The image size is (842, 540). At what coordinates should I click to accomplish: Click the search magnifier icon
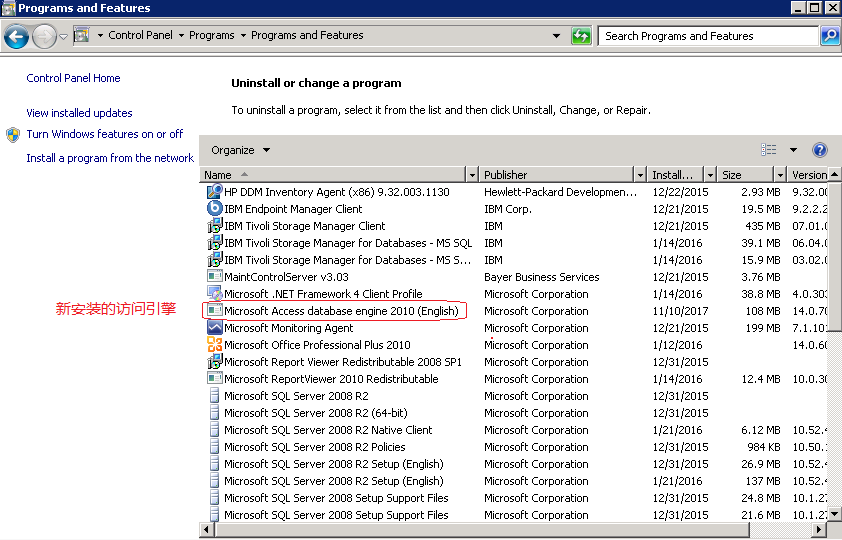pos(830,36)
